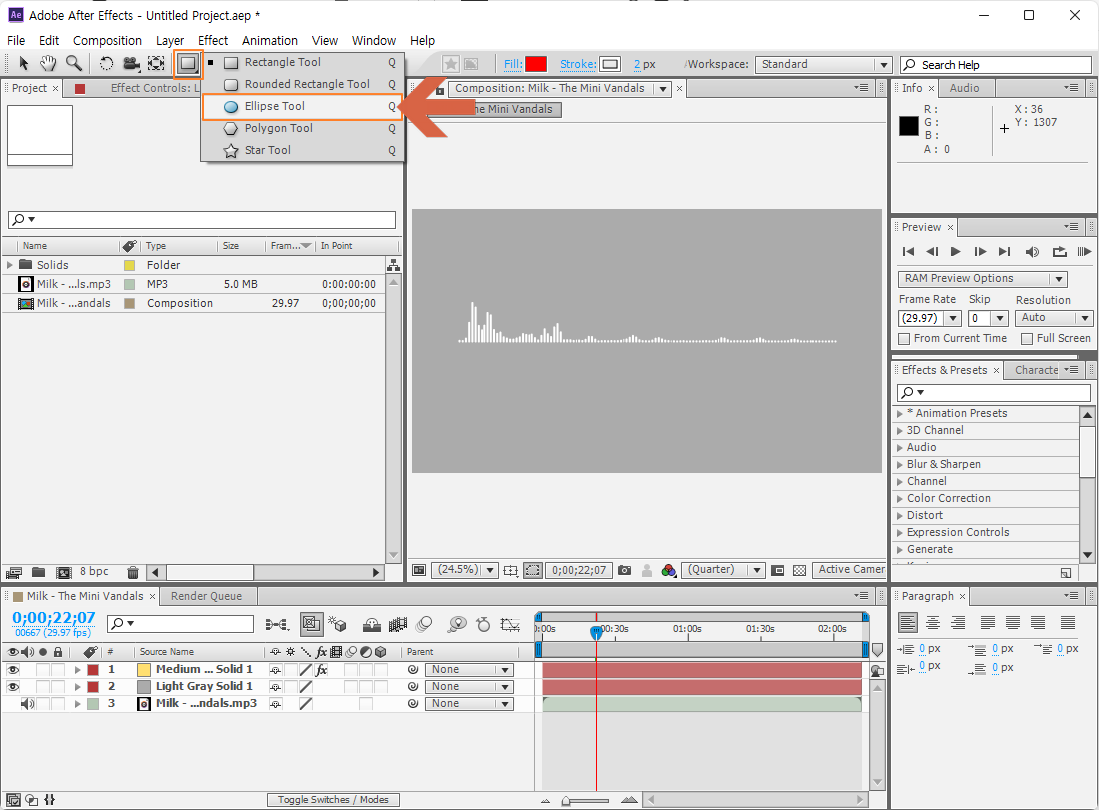Step back one frame in Preview
Viewport: 1099px width, 810px height.
[x=931, y=252]
